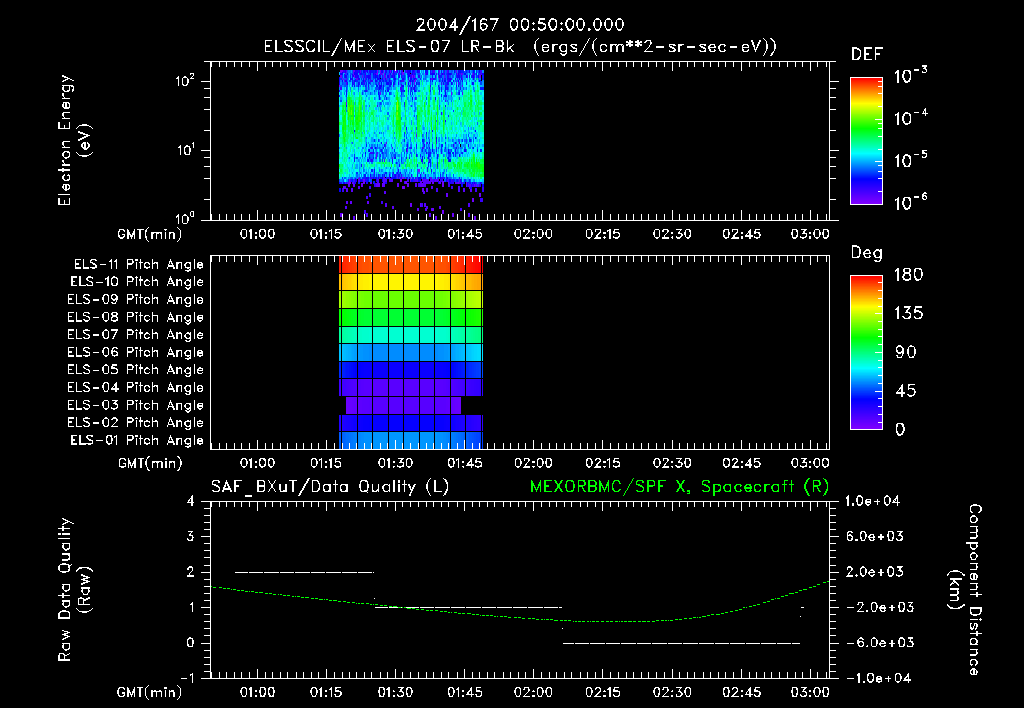Screen dimensions: 1024x708
Task: Click tick value -1 on data quality axis
Action: [187, 678]
